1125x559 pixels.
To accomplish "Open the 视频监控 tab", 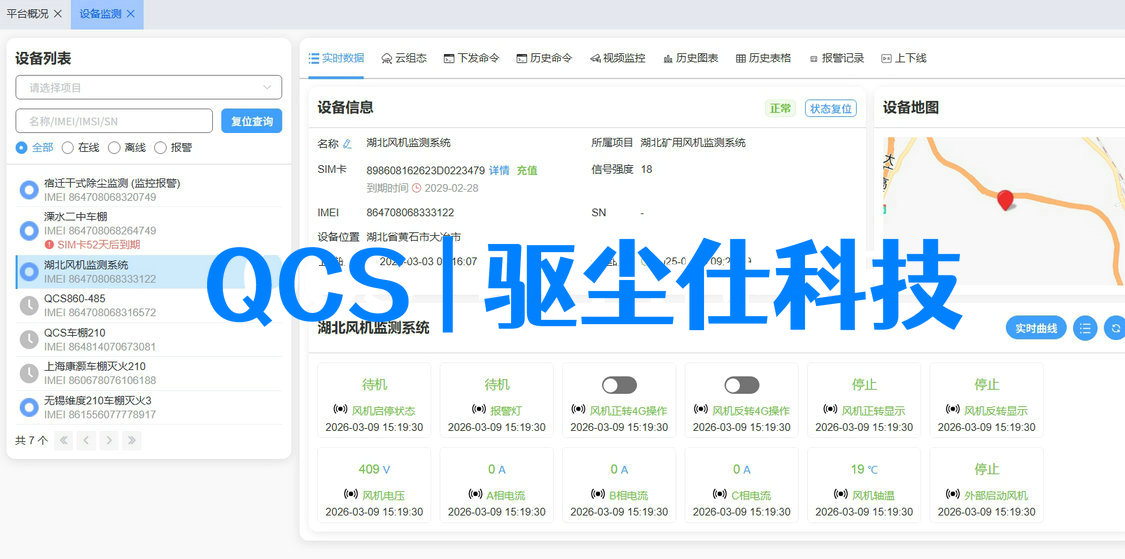I will (618, 58).
